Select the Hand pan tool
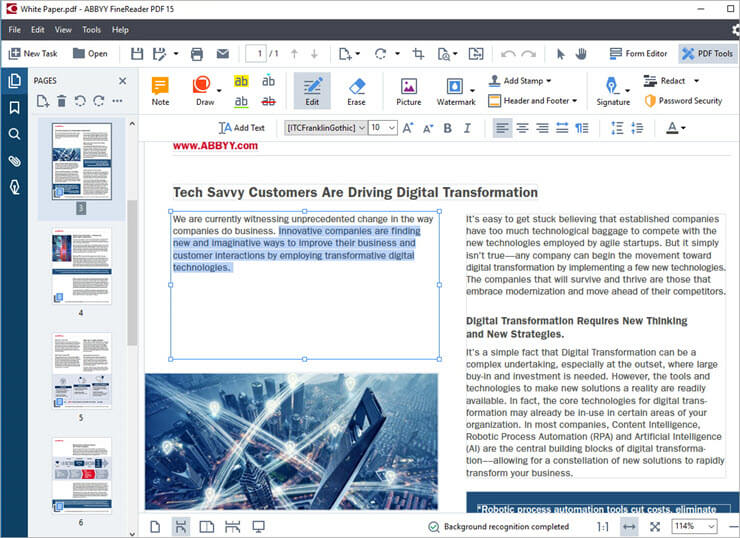Viewport: 740px width, 538px height. (x=581, y=53)
